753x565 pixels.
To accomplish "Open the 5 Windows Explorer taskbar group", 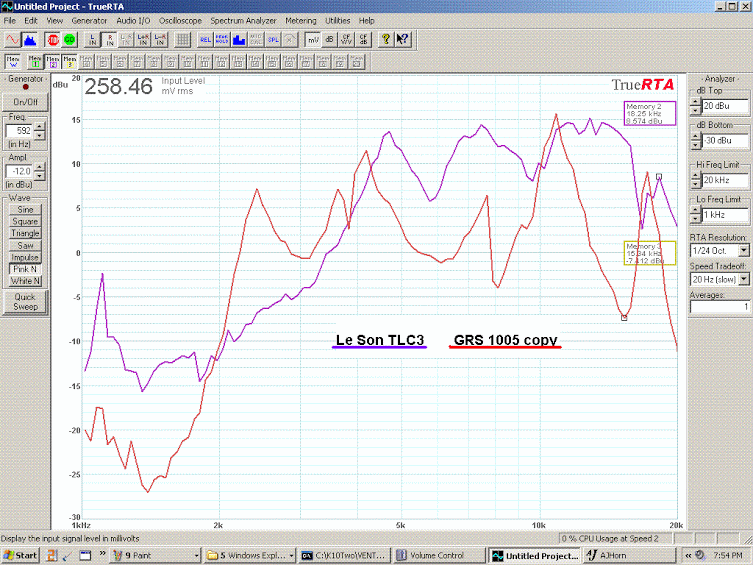I will click(250, 555).
